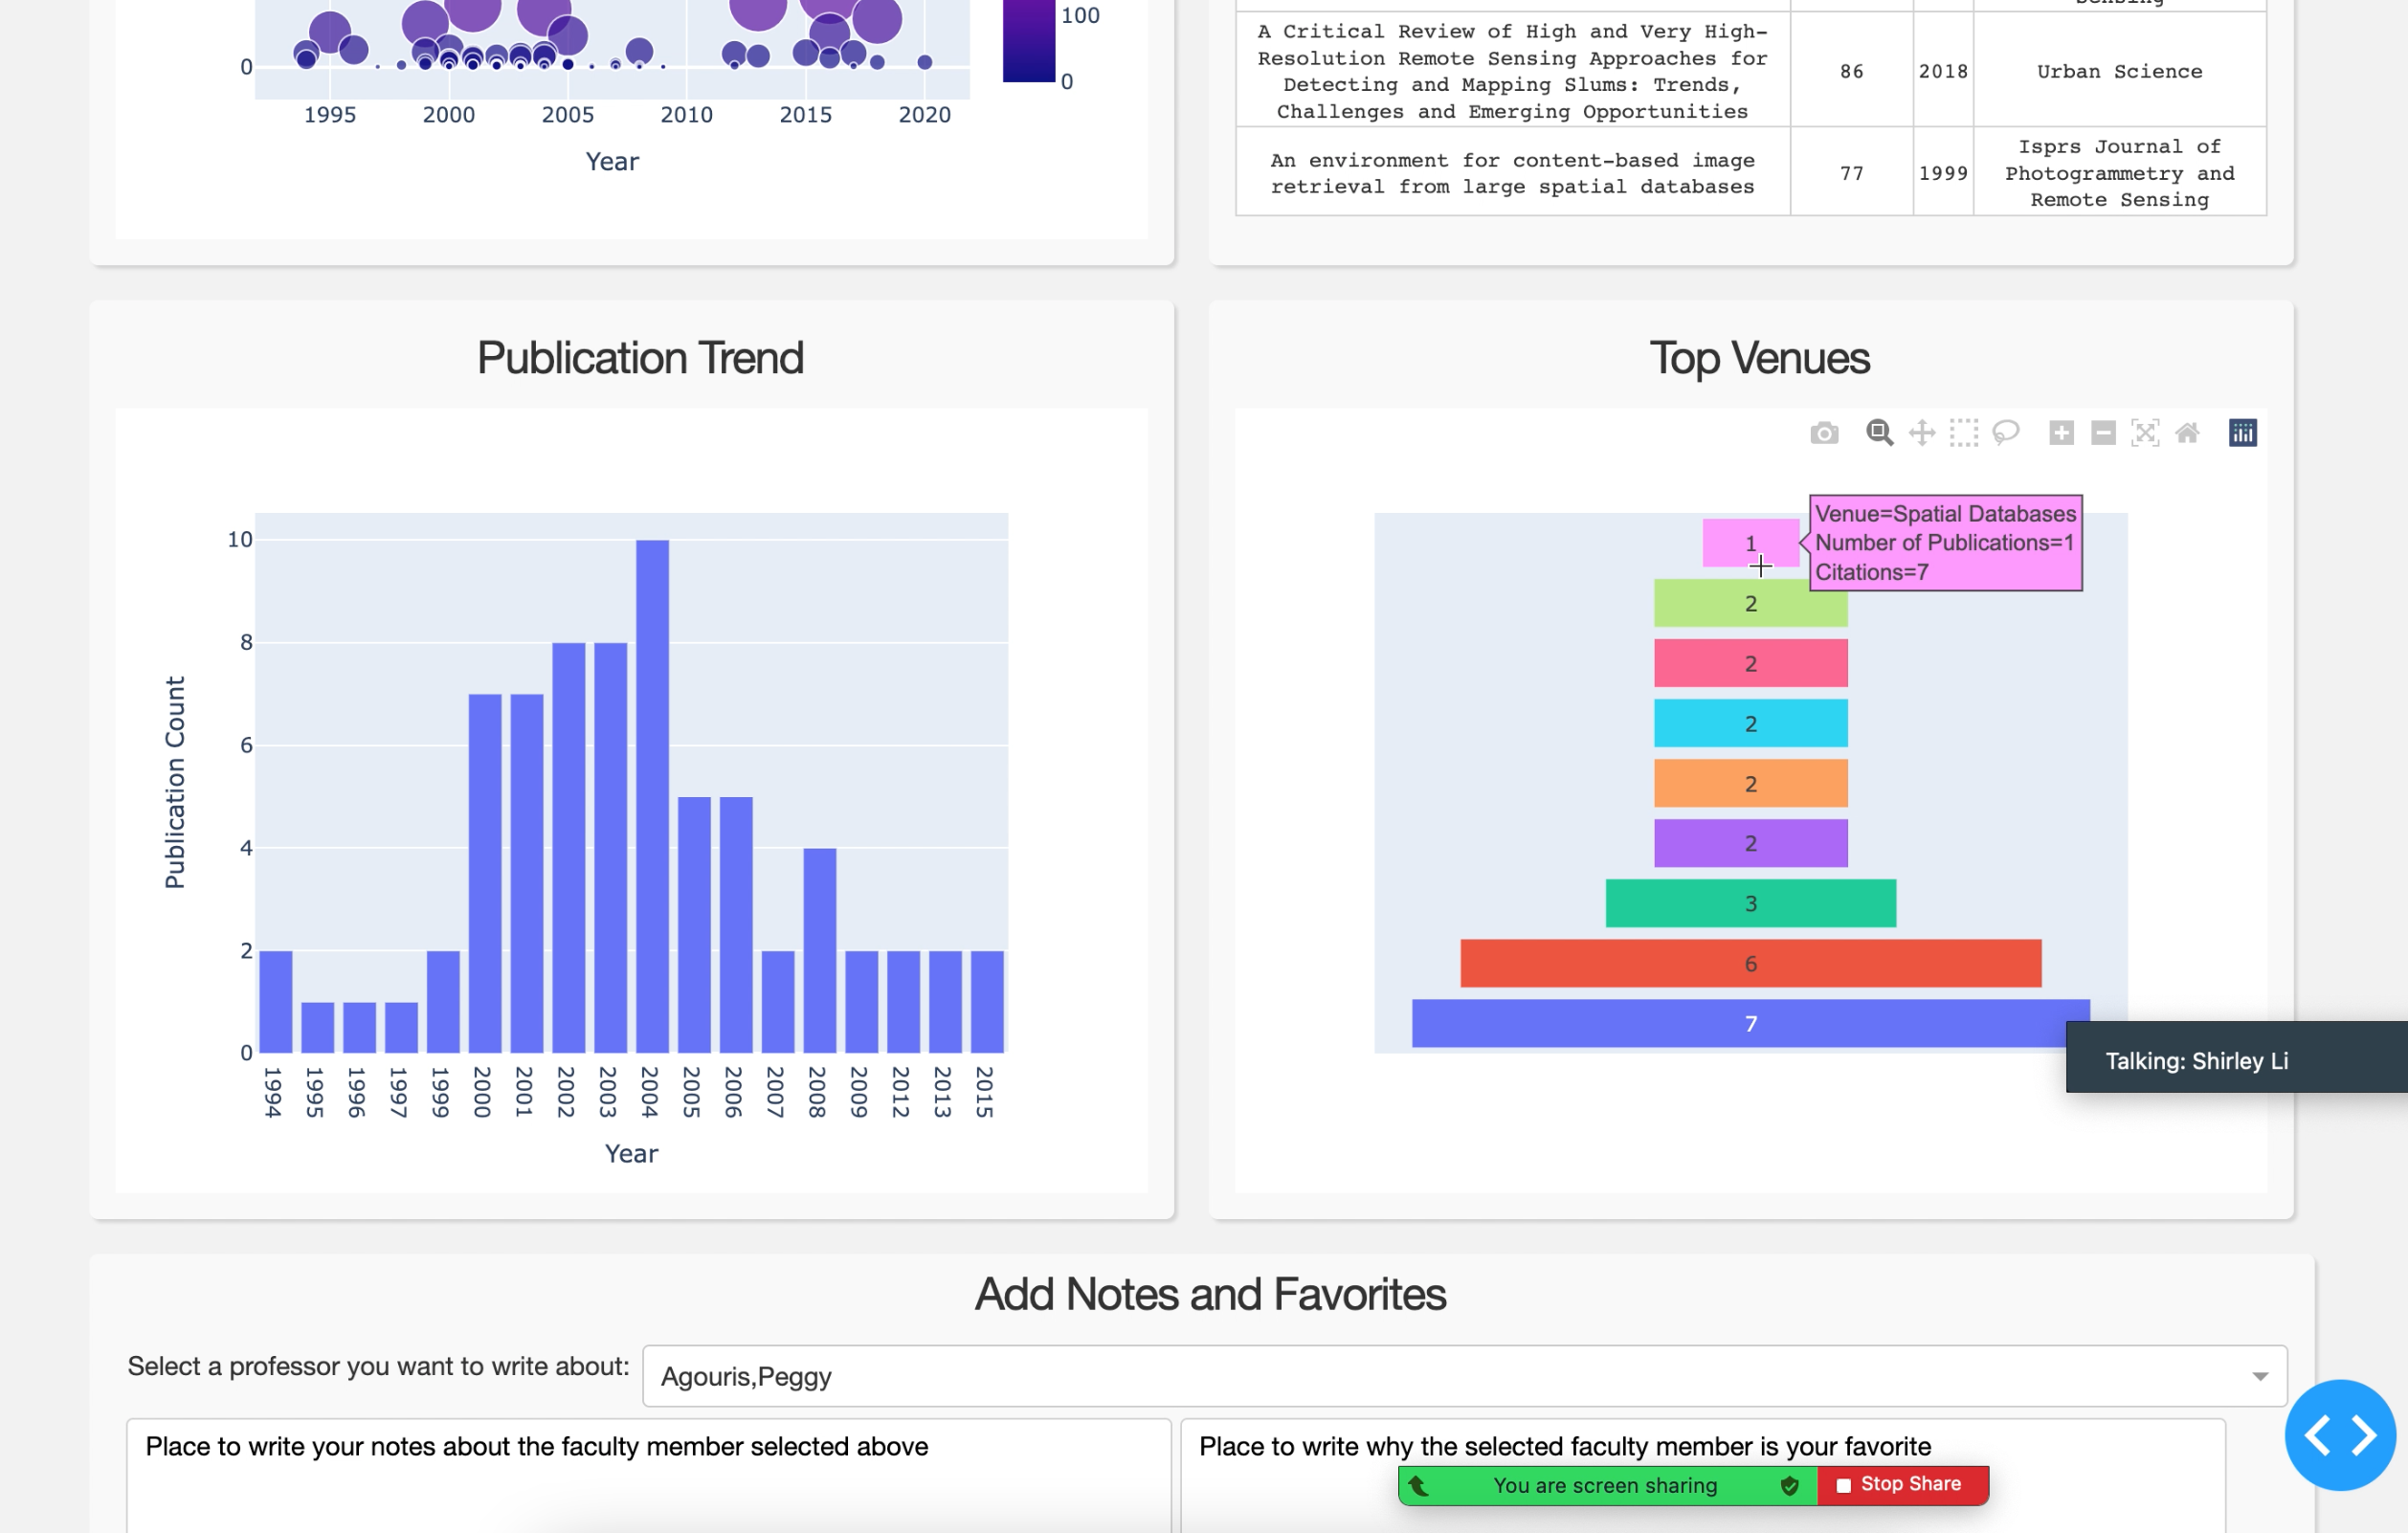This screenshot has width=2408, height=1533.
Task: Click the purple bar labeled 7 in Top Venues
Action: [1750, 1022]
